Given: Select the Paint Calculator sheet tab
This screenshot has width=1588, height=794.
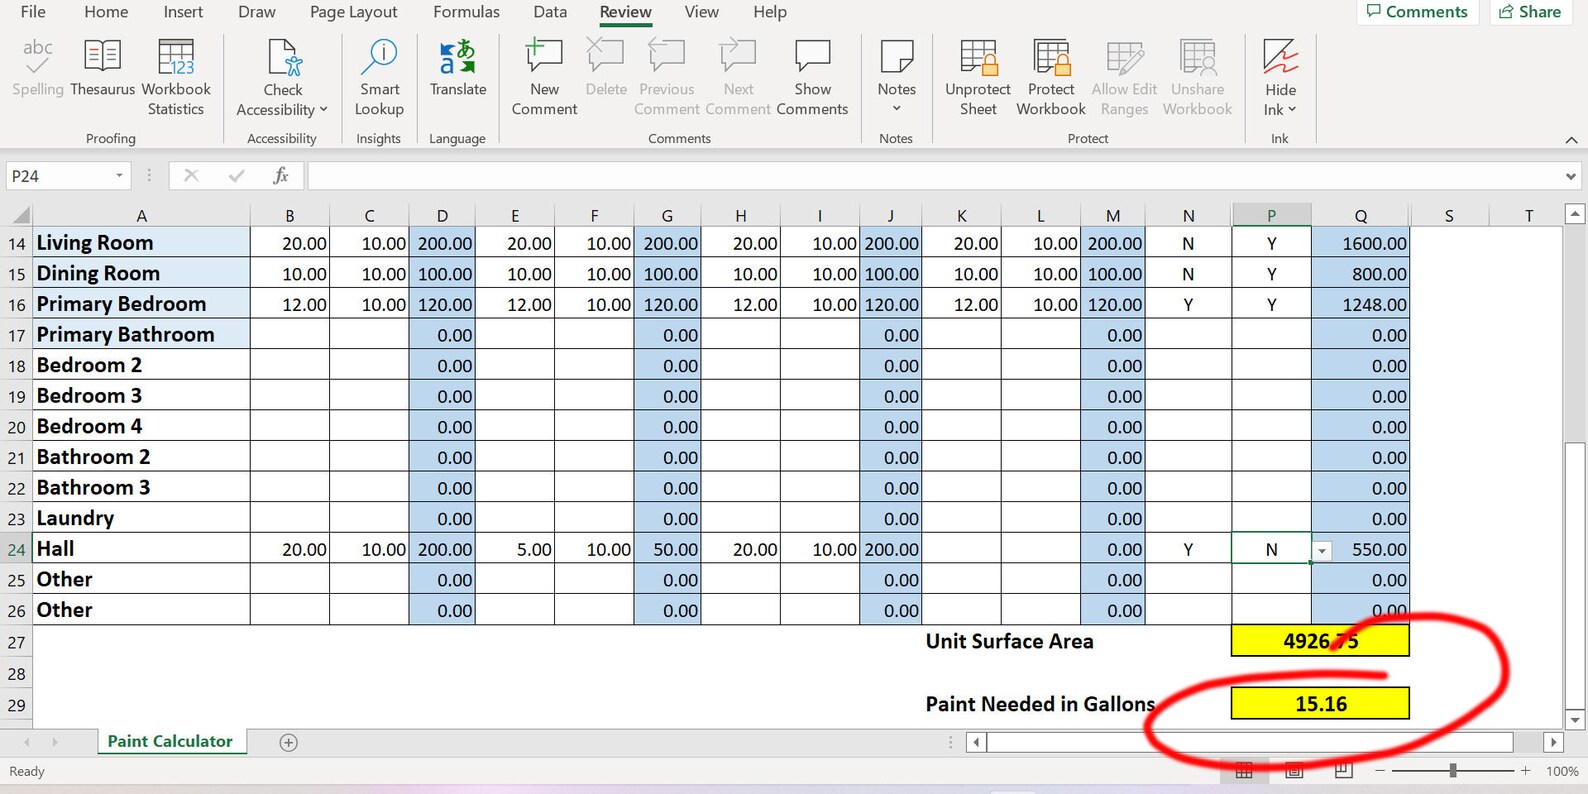Looking at the screenshot, I should 170,741.
